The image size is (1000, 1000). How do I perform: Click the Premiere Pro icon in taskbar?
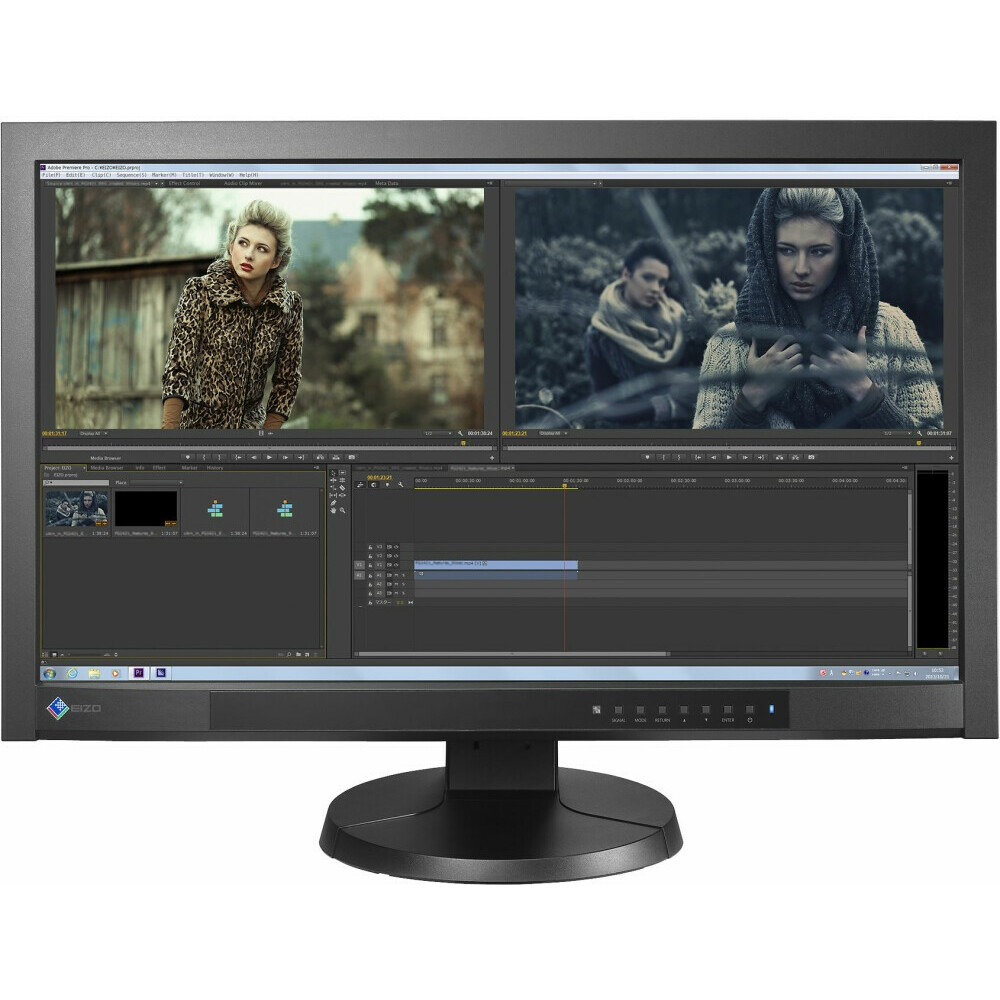click(x=140, y=673)
